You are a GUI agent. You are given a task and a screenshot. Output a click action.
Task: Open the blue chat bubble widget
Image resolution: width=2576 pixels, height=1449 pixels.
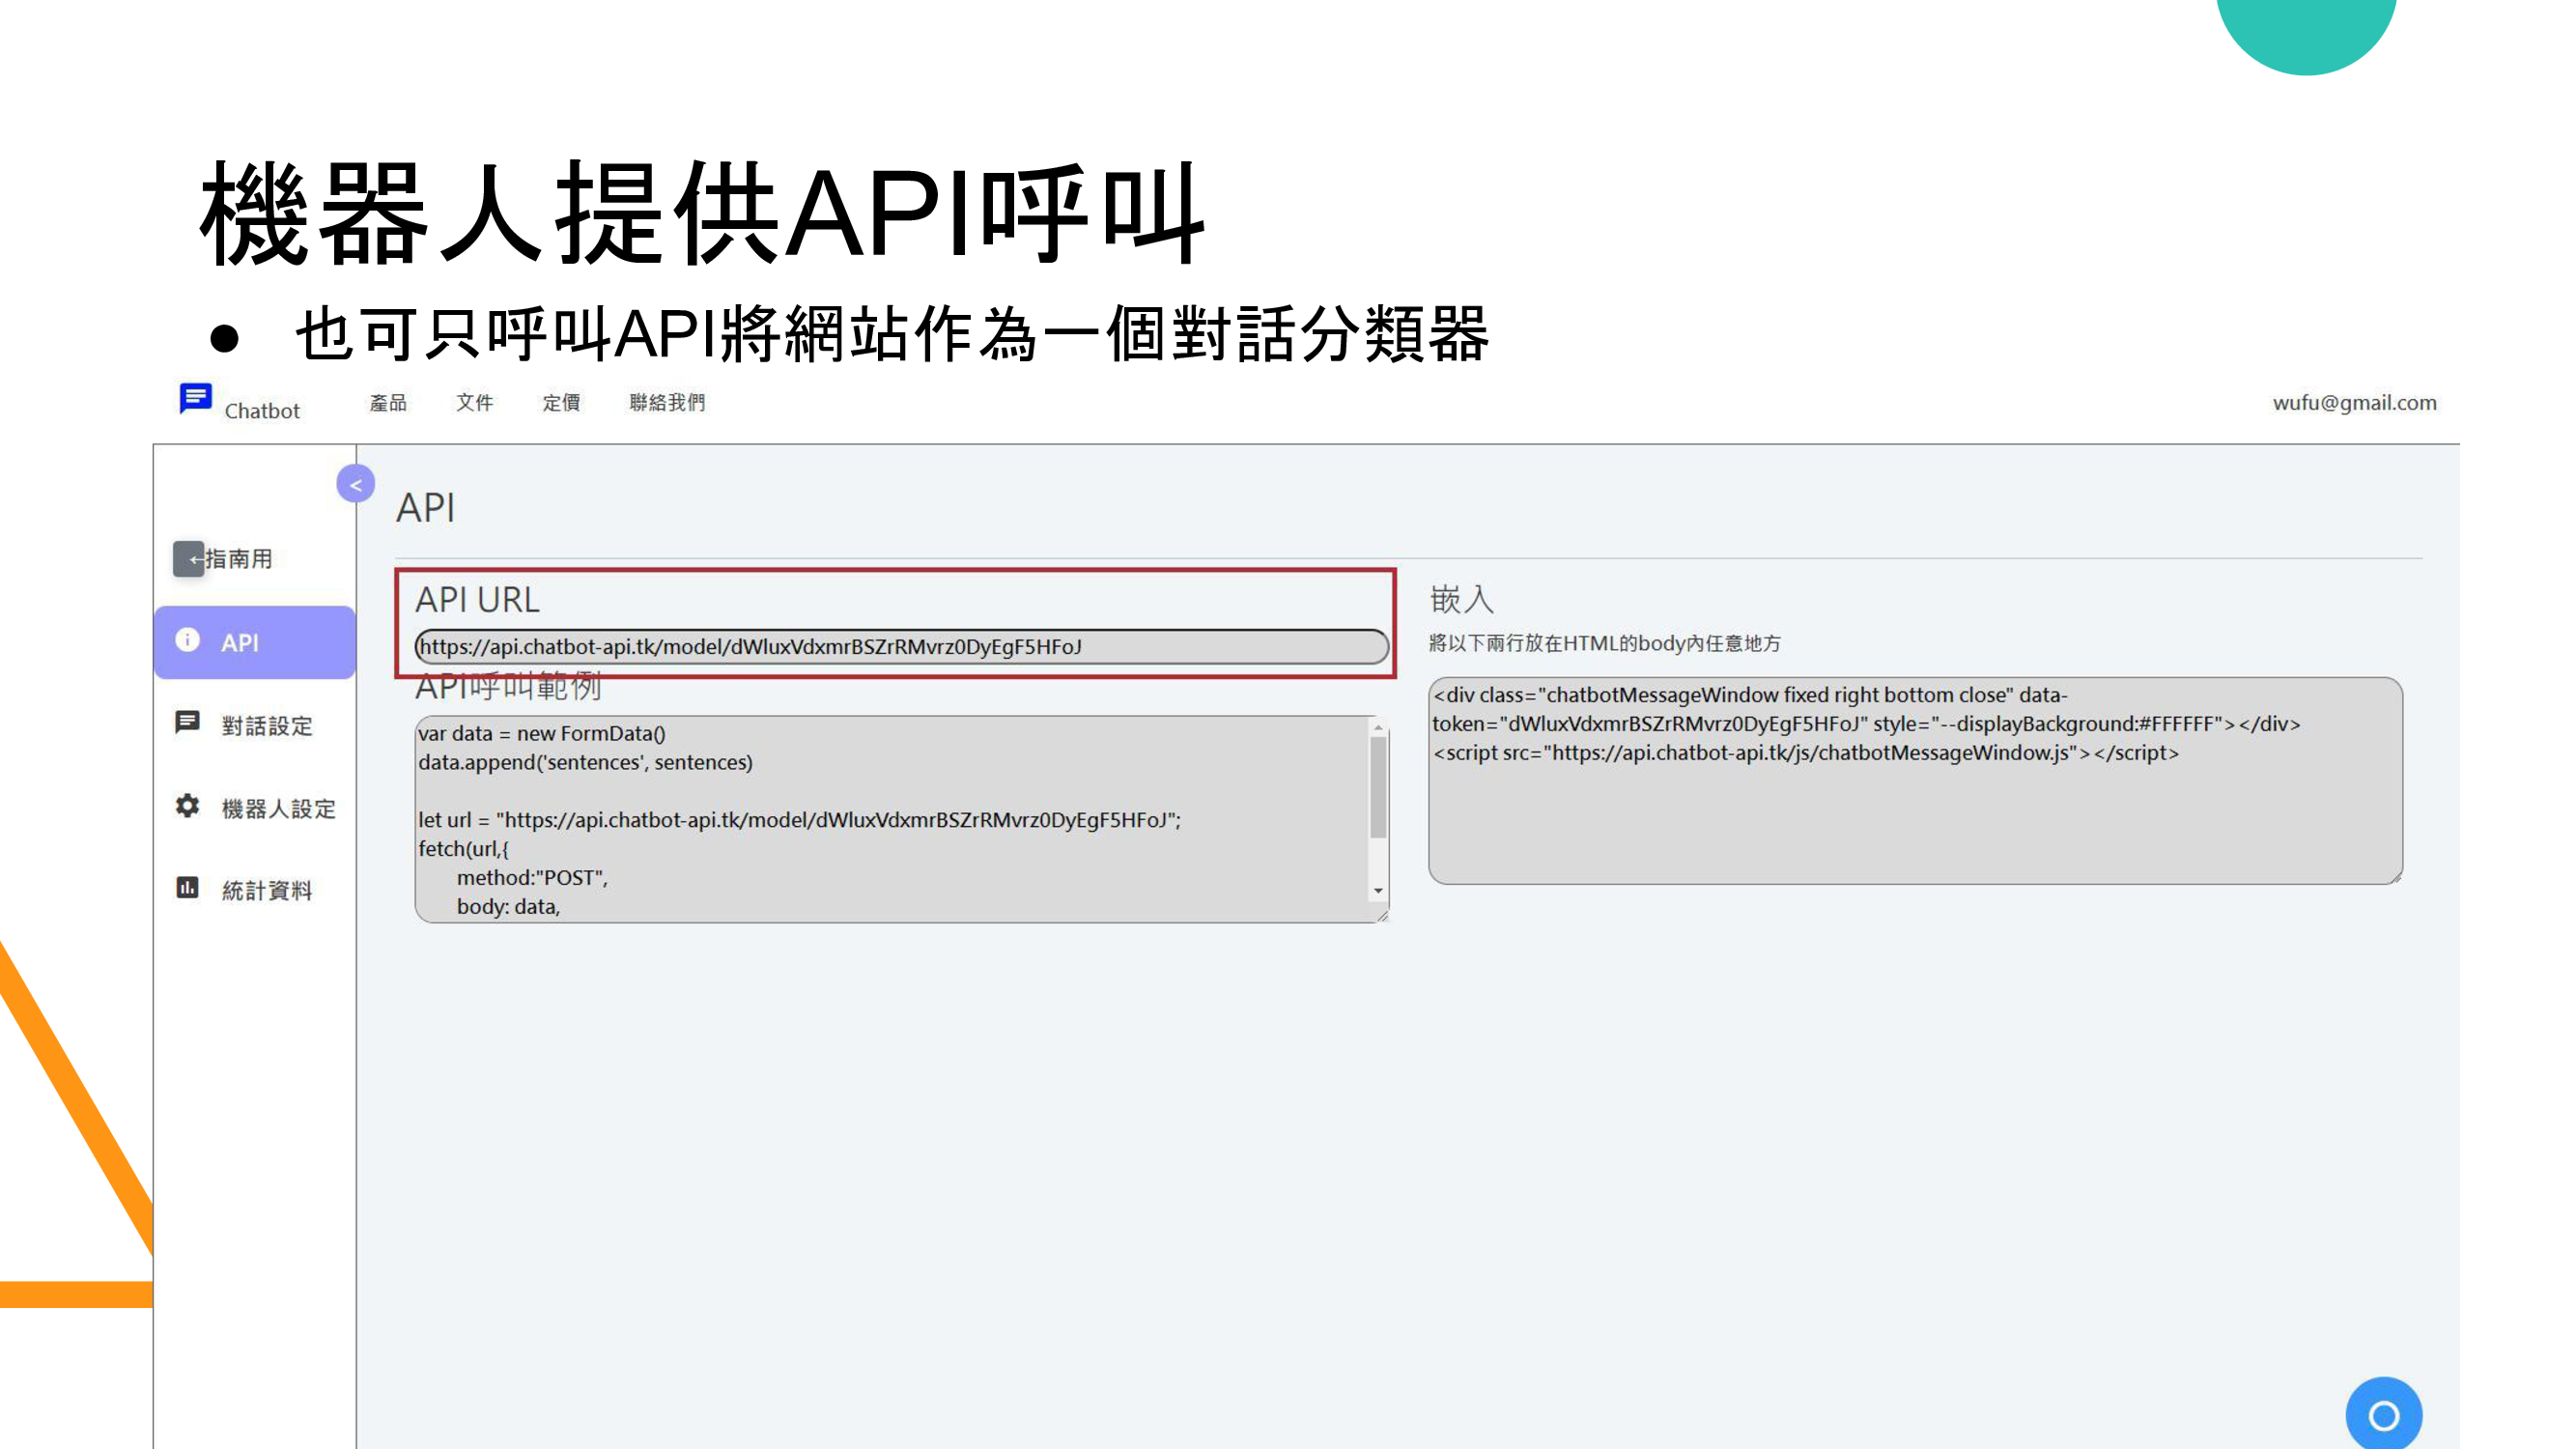pyautogui.click(x=2383, y=1414)
